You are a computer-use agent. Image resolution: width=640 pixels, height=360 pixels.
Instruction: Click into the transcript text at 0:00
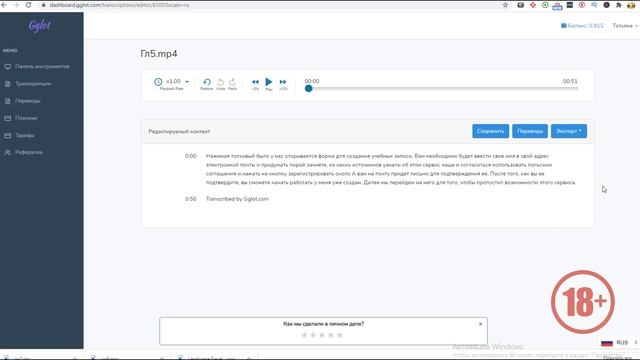point(391,169)
